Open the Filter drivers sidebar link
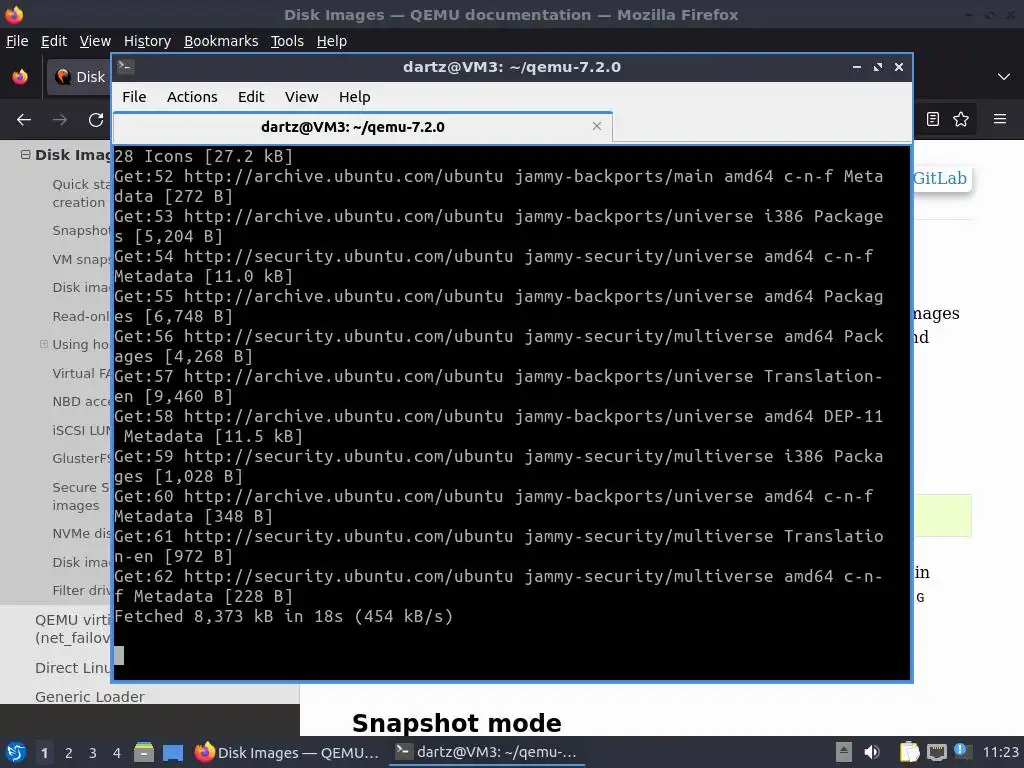This screenshot has height=768, width=1024. click(x=81, y=590)
